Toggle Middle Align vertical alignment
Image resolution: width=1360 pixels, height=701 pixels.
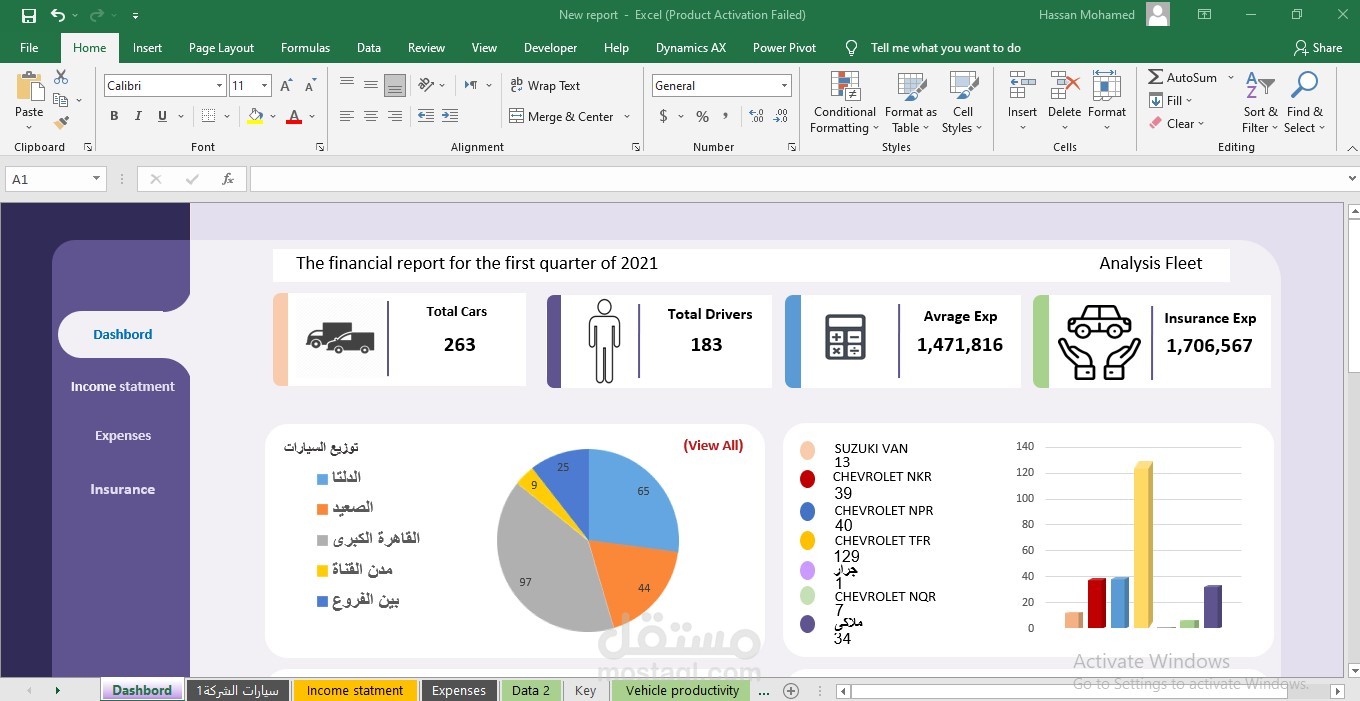(371, 85)
